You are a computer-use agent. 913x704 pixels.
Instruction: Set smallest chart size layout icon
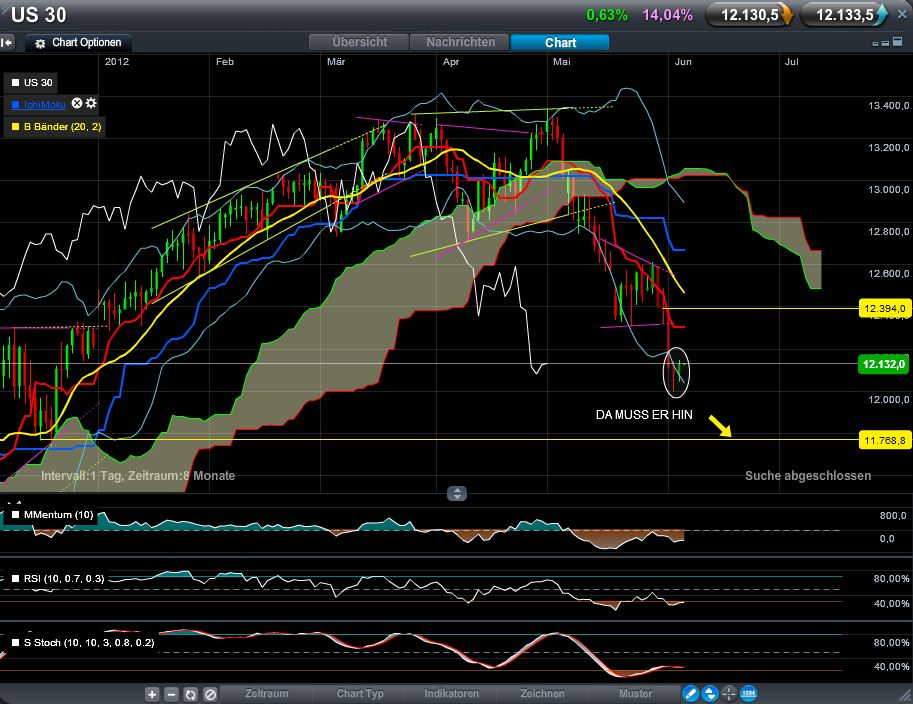pyautogui.click(x=875, y=44)
